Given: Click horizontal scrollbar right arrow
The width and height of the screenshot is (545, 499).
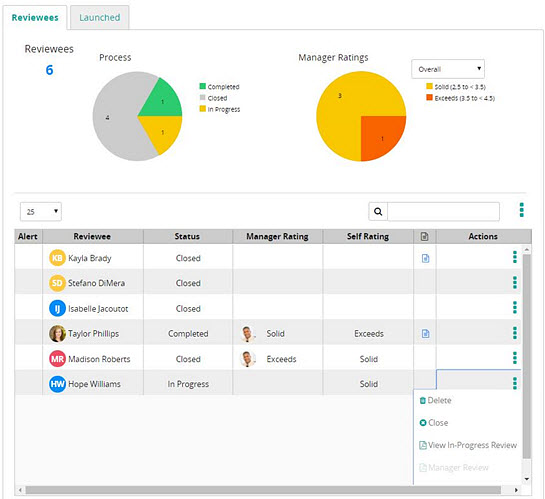Looking at the screenshot, I should [x=516, y=490].
